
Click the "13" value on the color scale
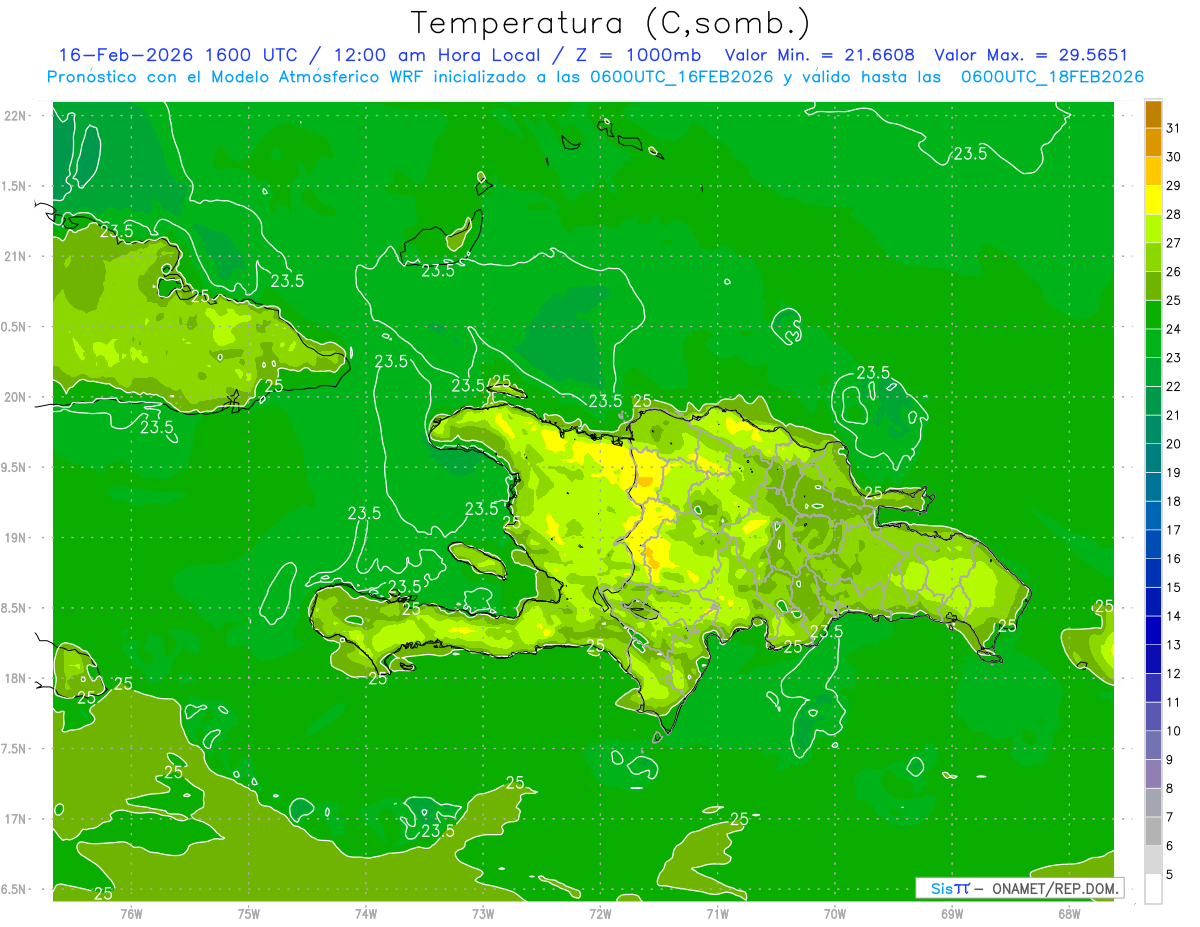(x=1174, y=645)
